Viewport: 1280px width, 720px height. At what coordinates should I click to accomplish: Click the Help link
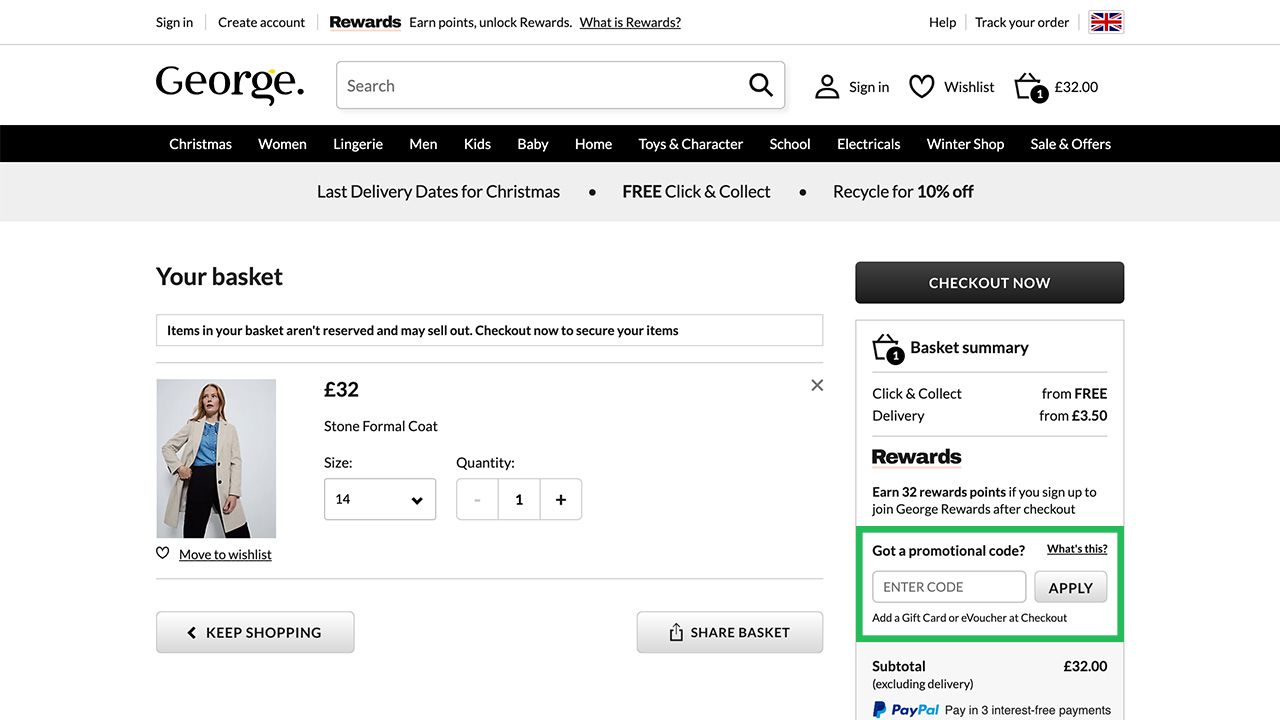[x=943, y=22]
